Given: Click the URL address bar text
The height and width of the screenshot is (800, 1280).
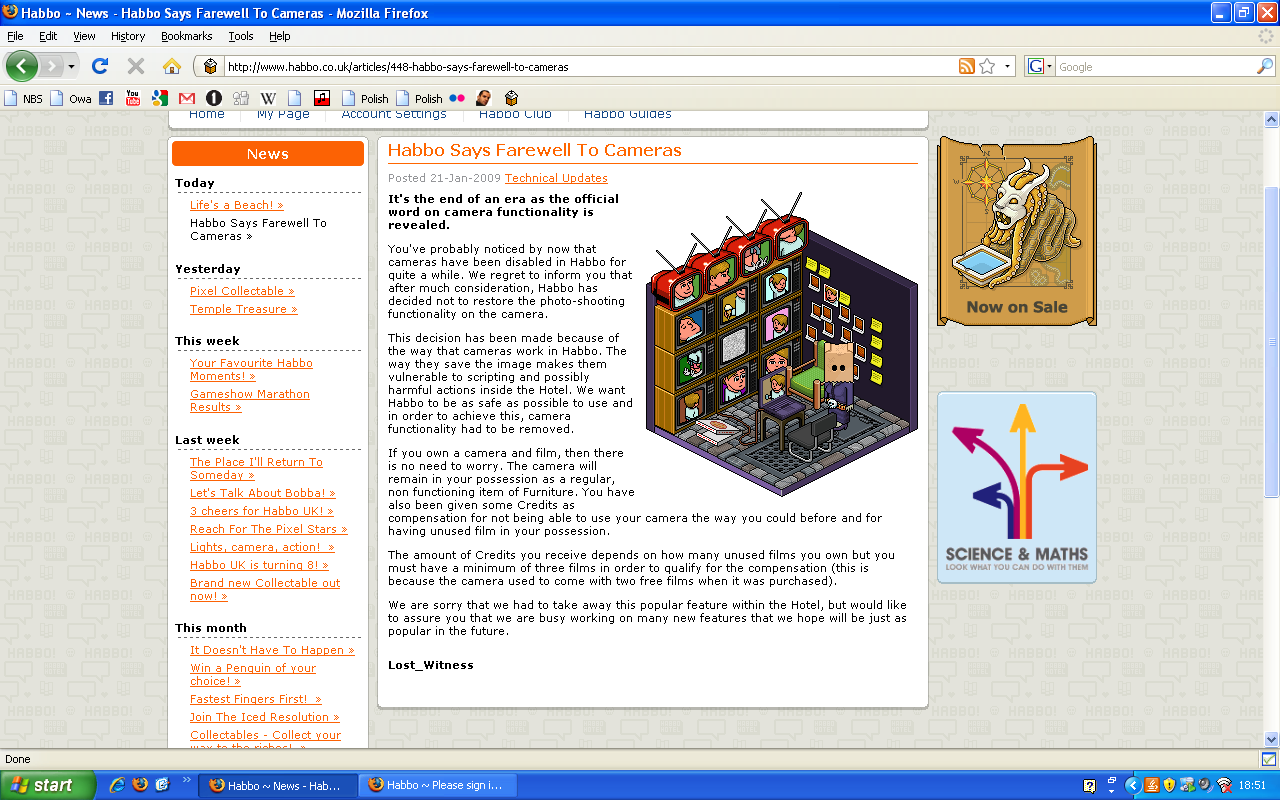Looking at the screenshot, I should [398, 67].
